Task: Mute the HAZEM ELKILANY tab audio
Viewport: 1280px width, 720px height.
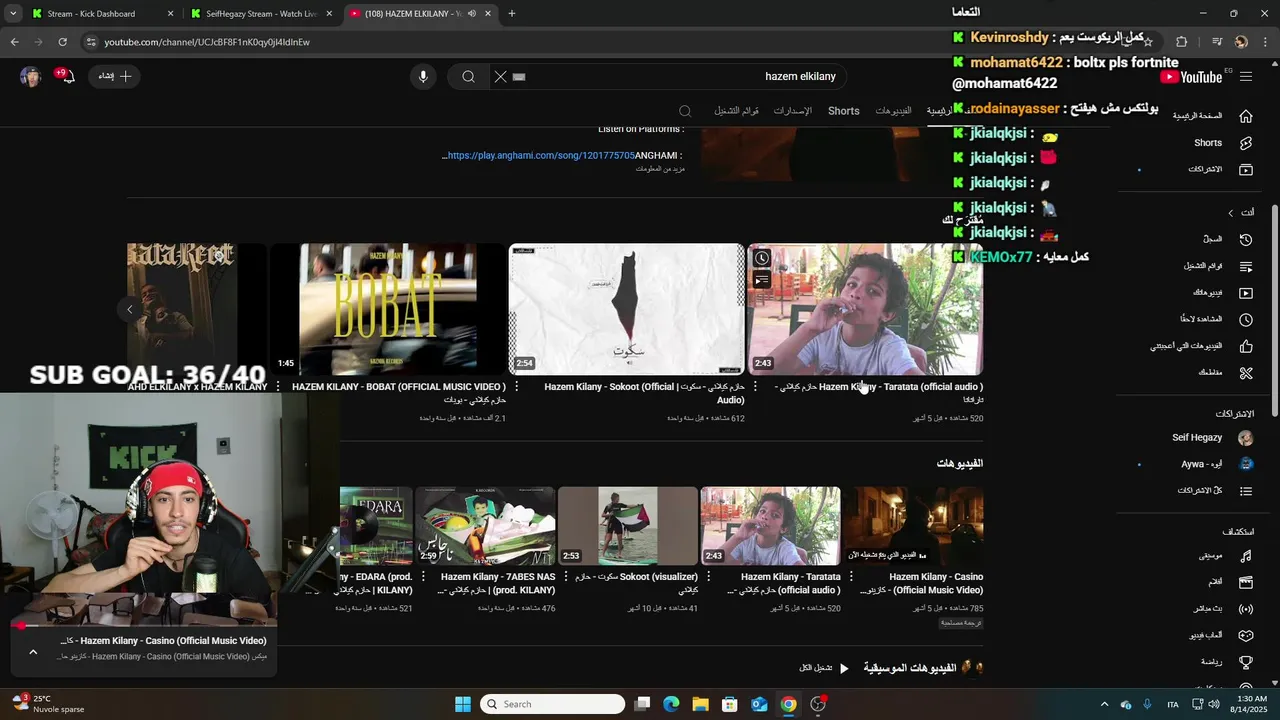Action: 472,14
